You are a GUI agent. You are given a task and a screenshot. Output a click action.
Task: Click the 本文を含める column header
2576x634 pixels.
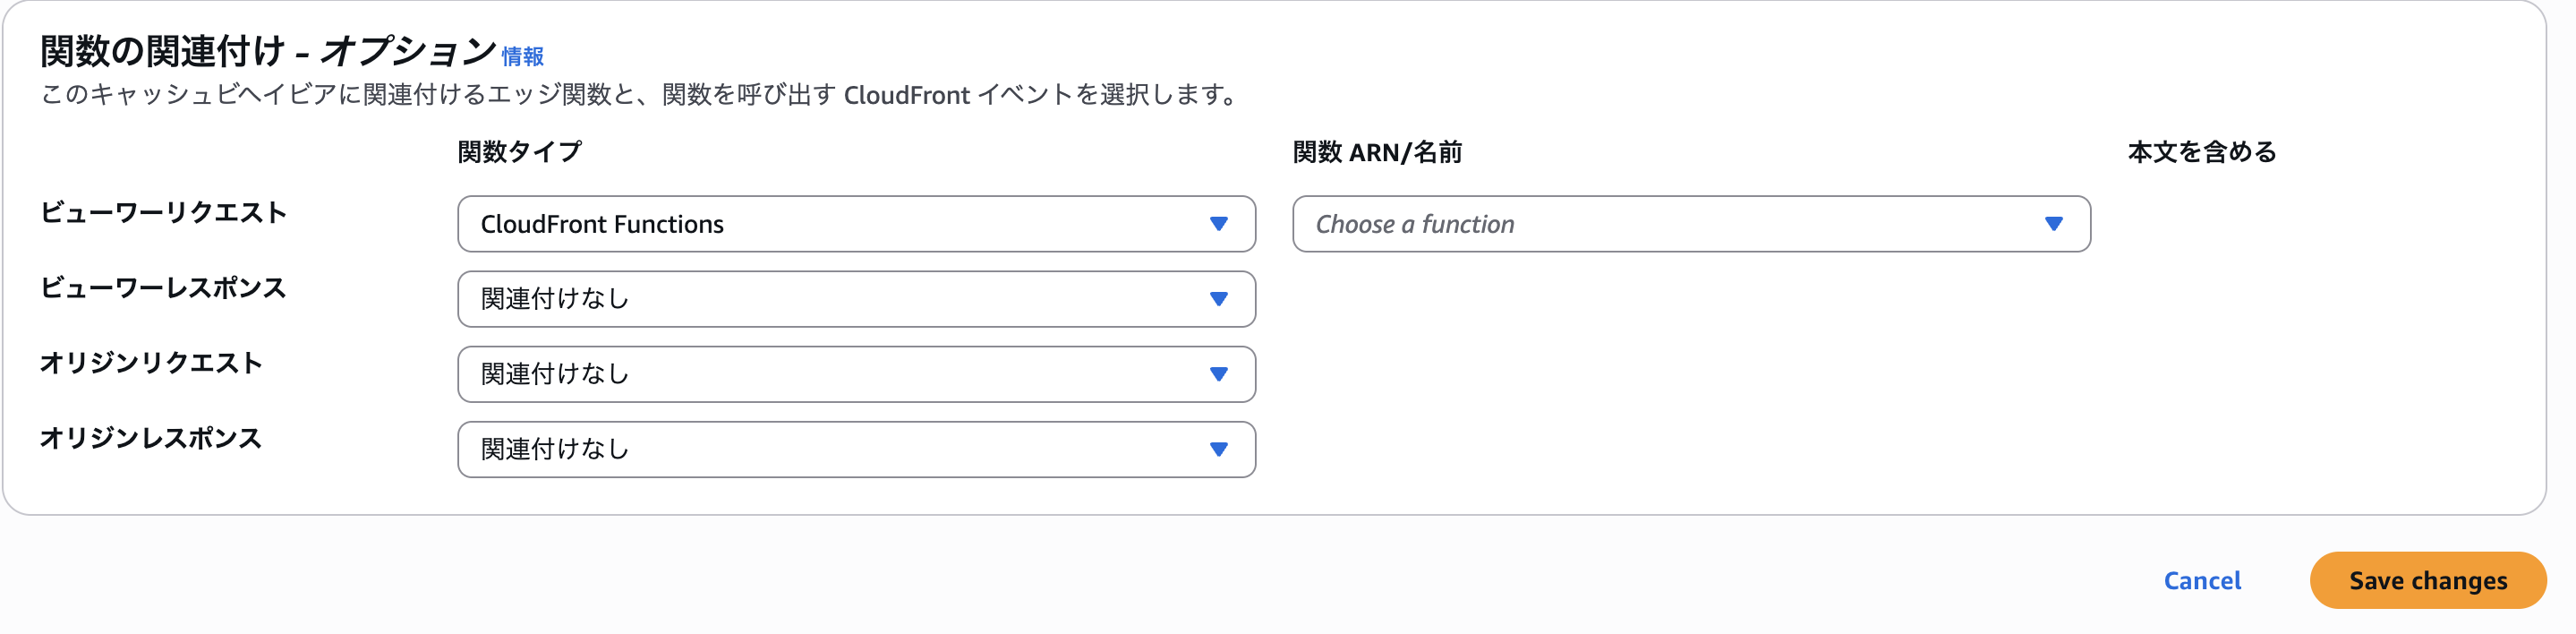click(x=2202, y=152)
